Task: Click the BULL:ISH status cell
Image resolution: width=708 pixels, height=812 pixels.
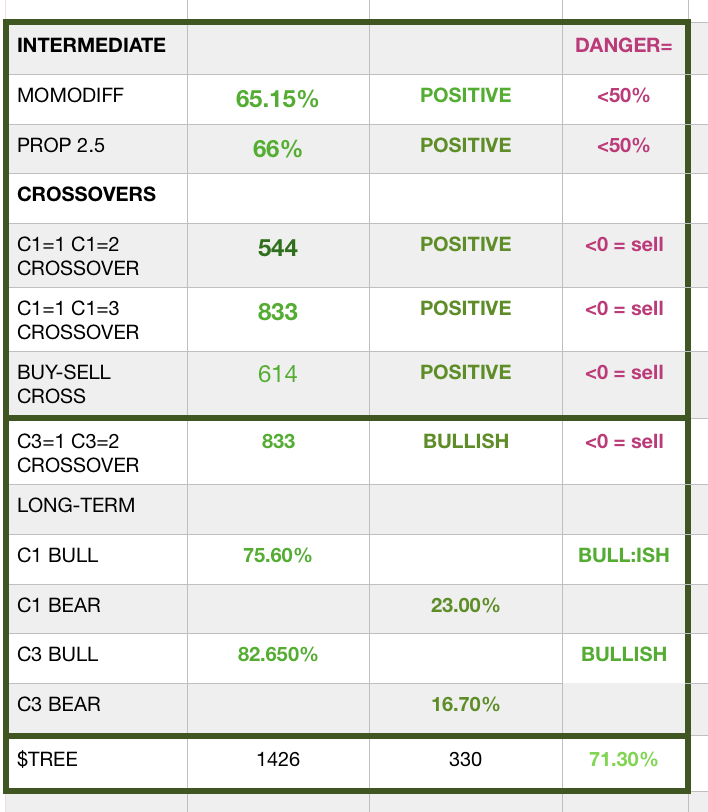Action: (x=623, y=556)
